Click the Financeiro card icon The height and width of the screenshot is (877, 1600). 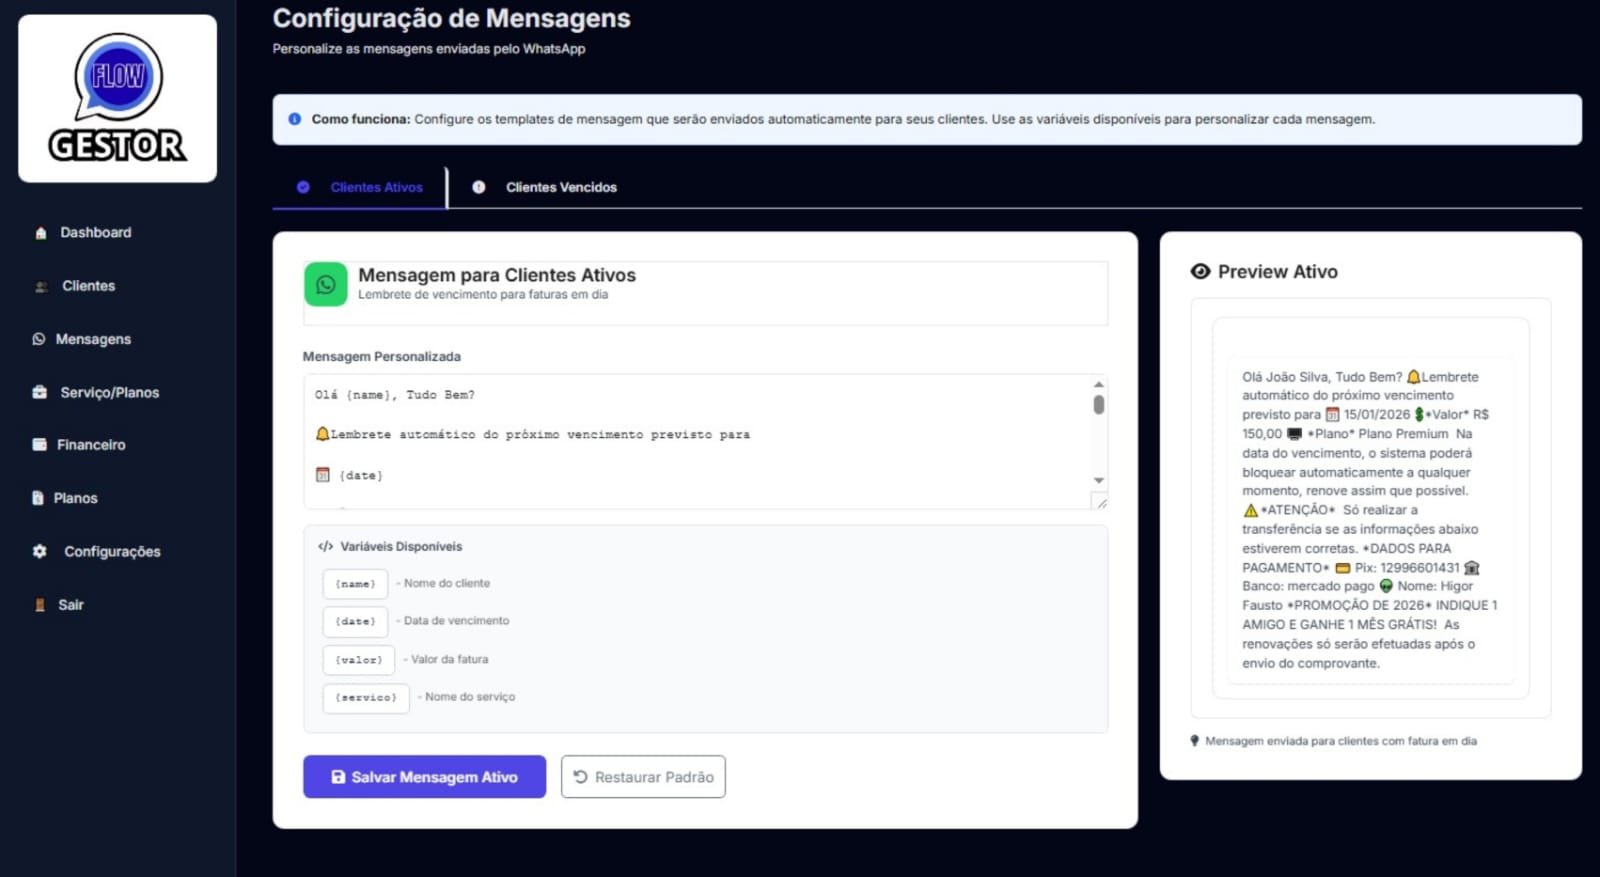[x=40, y=445]
